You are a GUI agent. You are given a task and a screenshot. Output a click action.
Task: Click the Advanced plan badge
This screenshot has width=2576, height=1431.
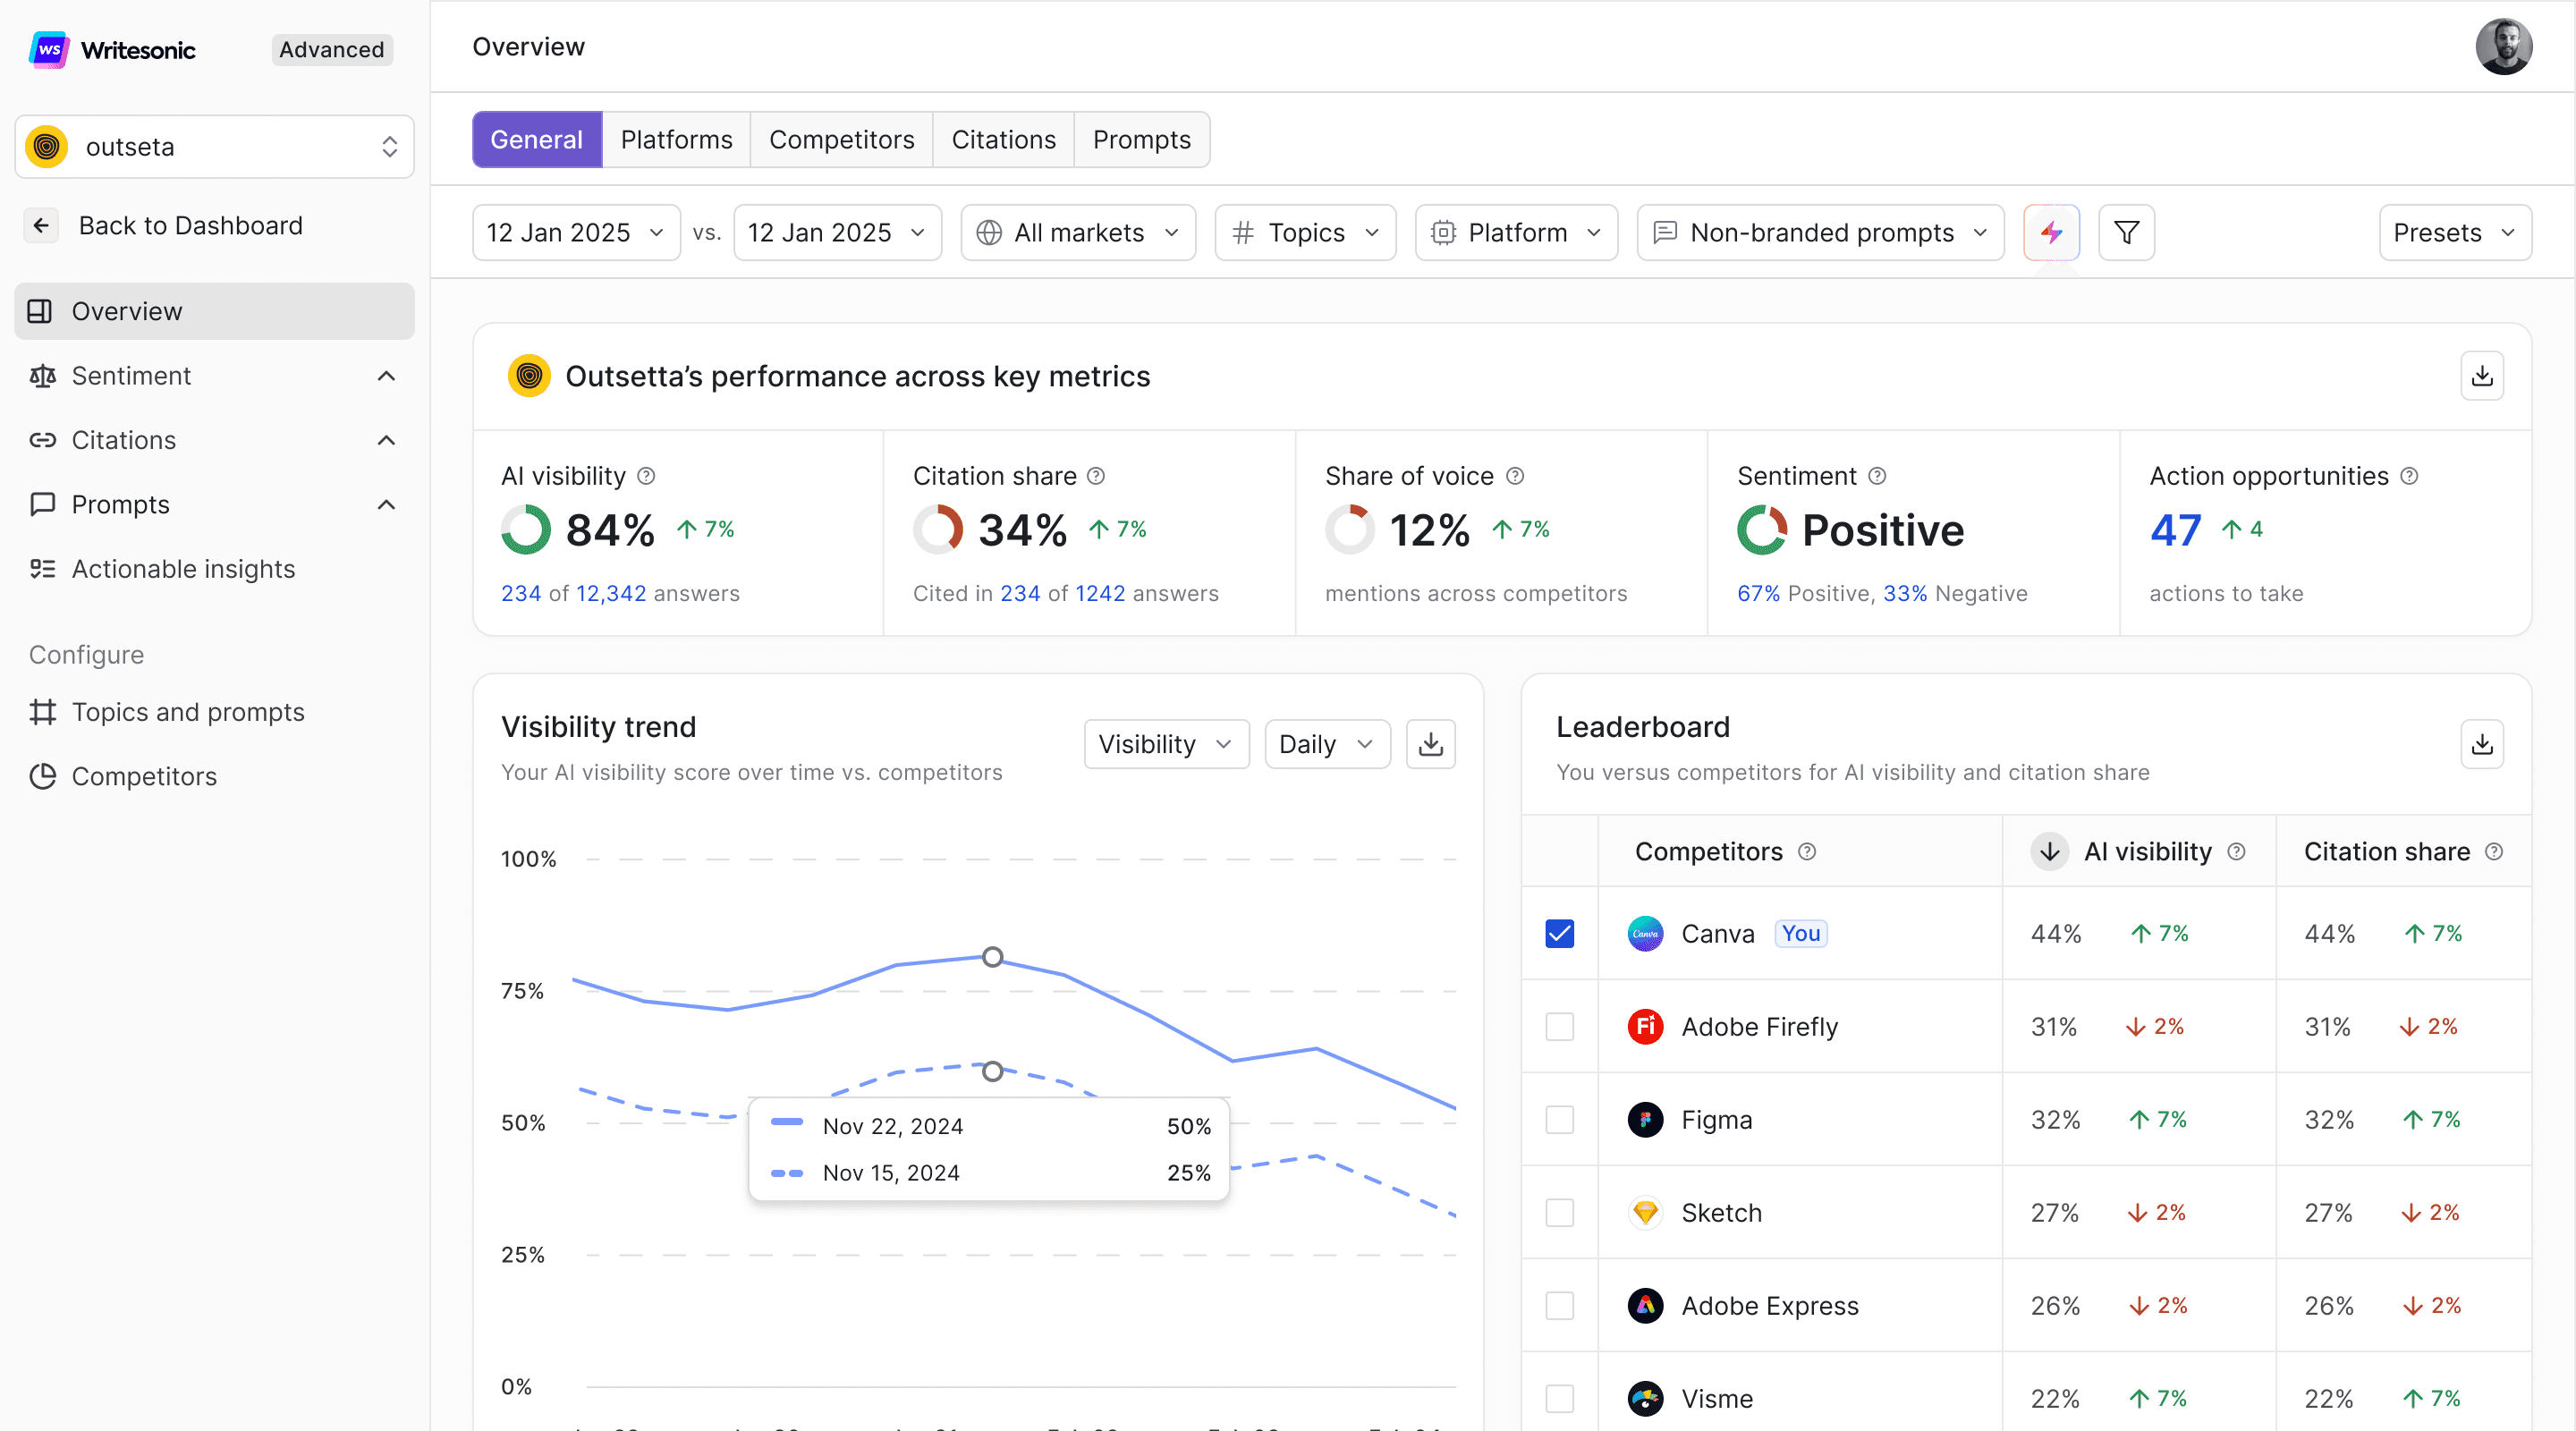tap(331, 50)
